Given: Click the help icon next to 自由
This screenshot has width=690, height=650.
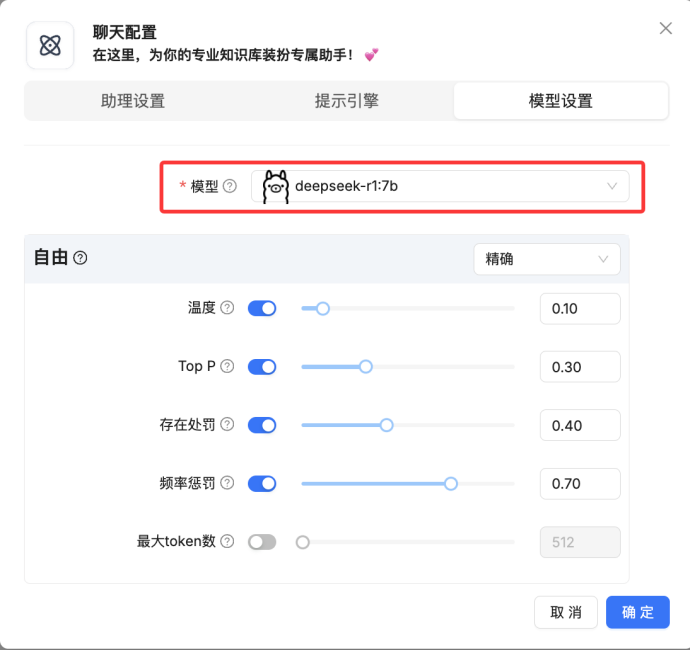Looking at the screenshot, I should [x=80, y=257].
